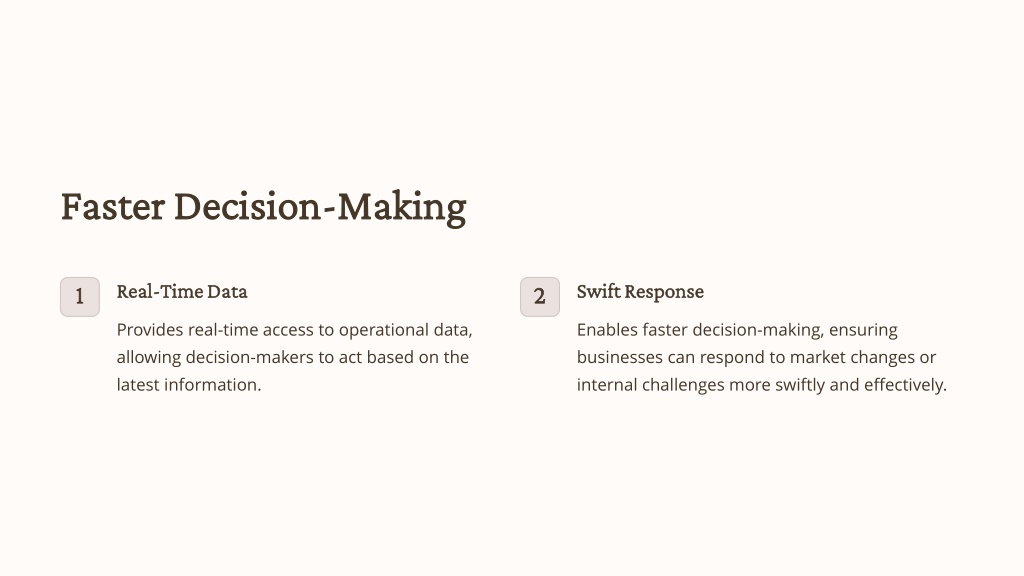Image resolution: width=1024 pixels, height=576 pixels.
Task: Click the word Response in second heading
Action: click(664, 293)
